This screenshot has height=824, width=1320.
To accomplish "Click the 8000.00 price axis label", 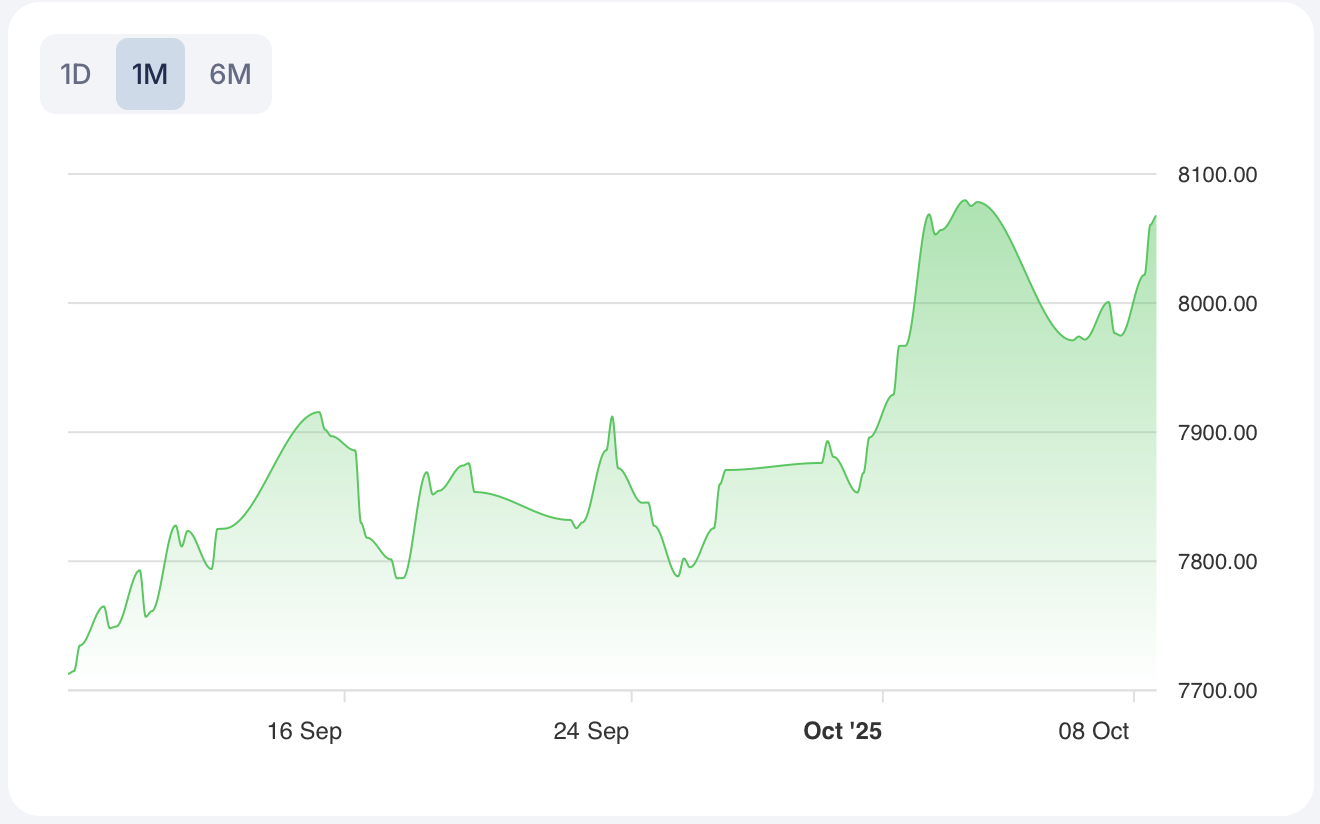I will (x=1217, y=304).
